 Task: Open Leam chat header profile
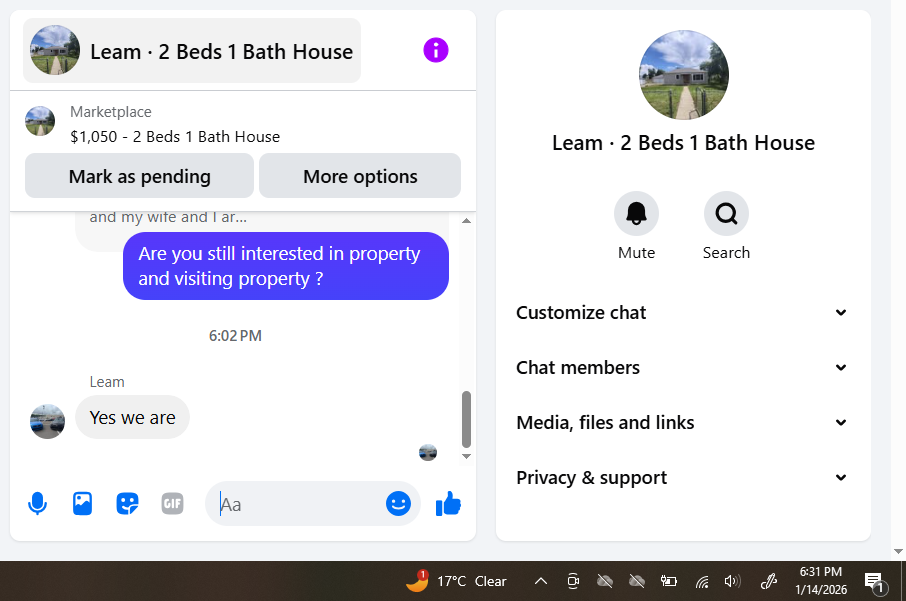point(192,51)
